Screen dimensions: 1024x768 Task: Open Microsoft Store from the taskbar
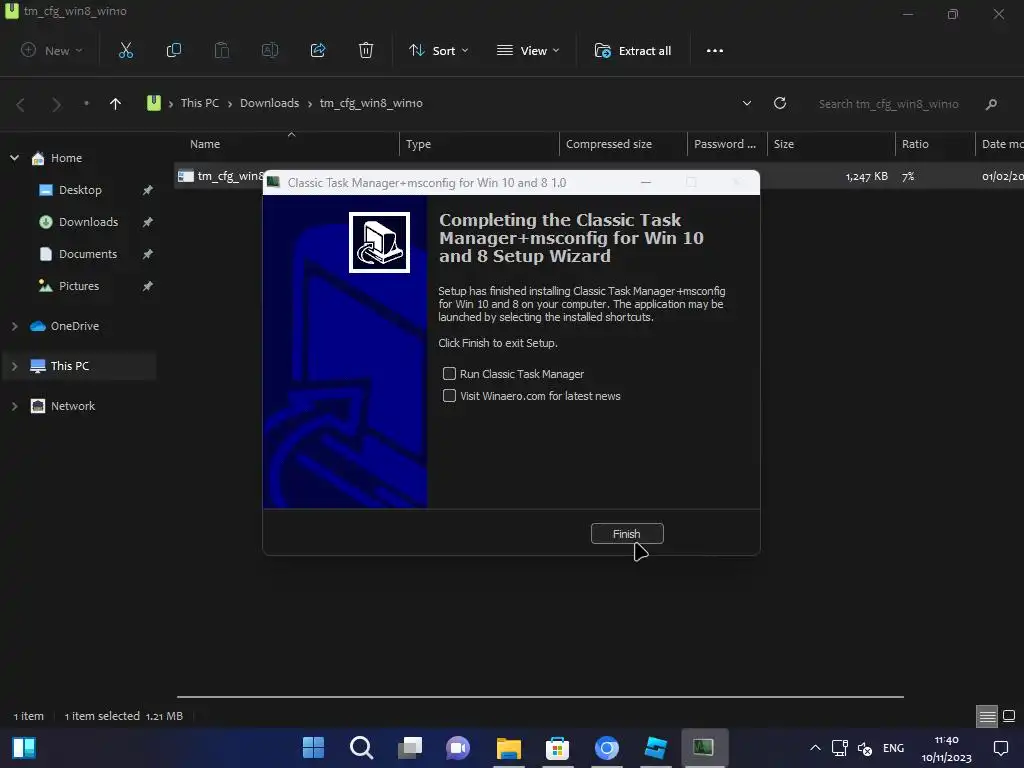click(x=557, y=748)
